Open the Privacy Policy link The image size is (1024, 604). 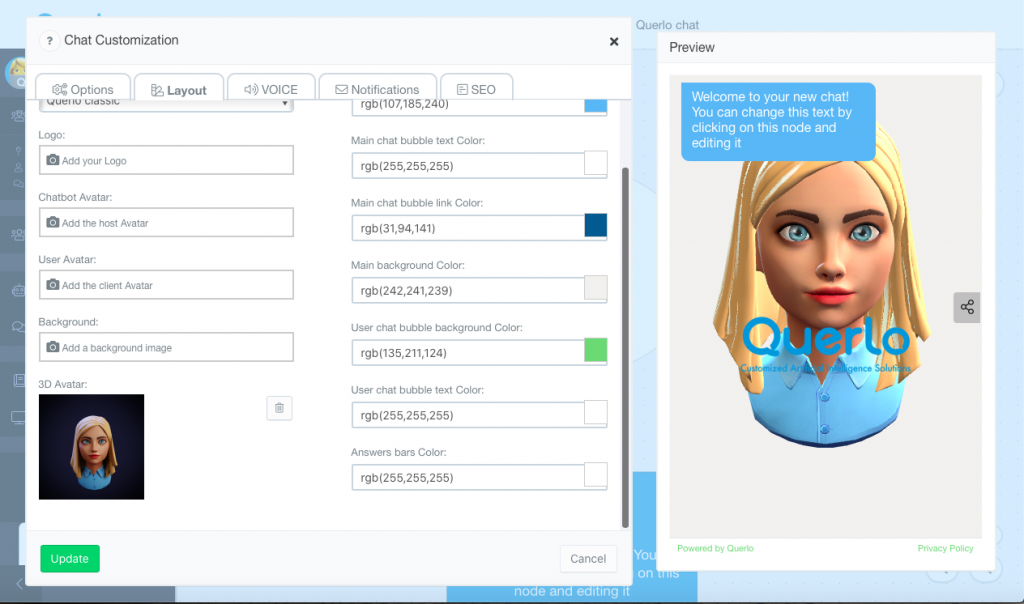(x=945, y=548)
